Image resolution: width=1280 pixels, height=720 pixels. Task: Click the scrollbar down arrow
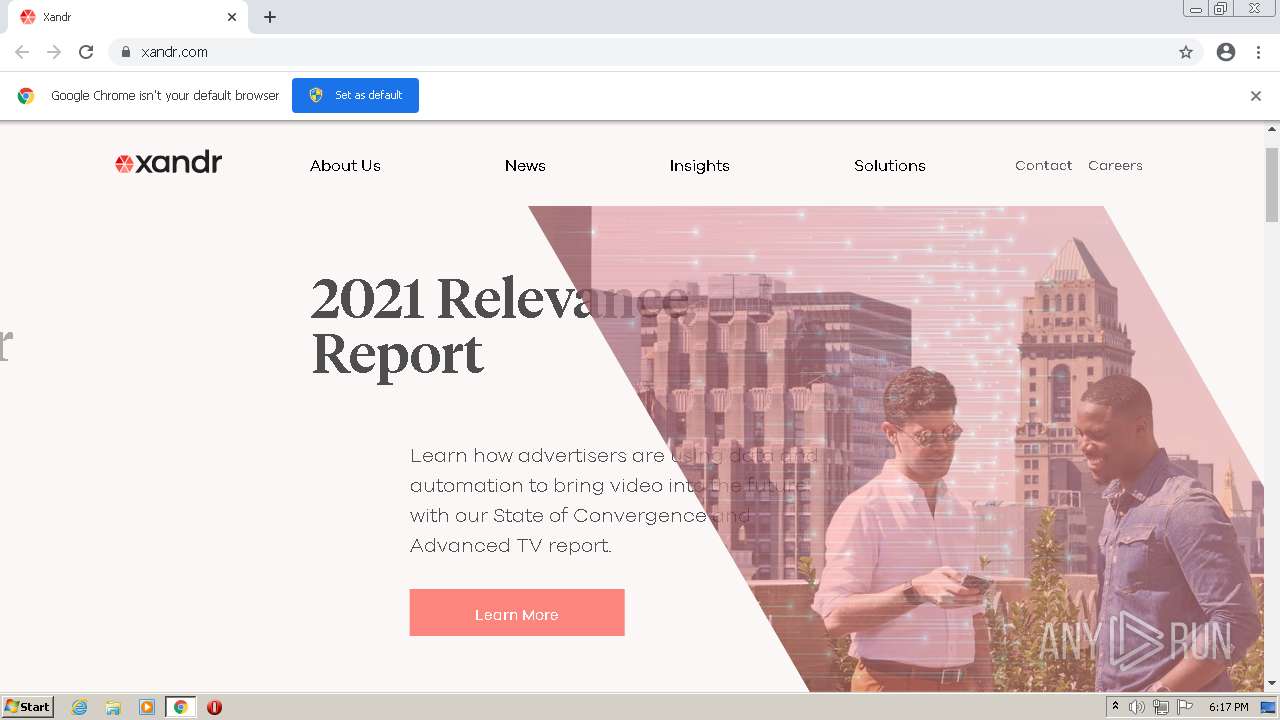pos(1272,684)
